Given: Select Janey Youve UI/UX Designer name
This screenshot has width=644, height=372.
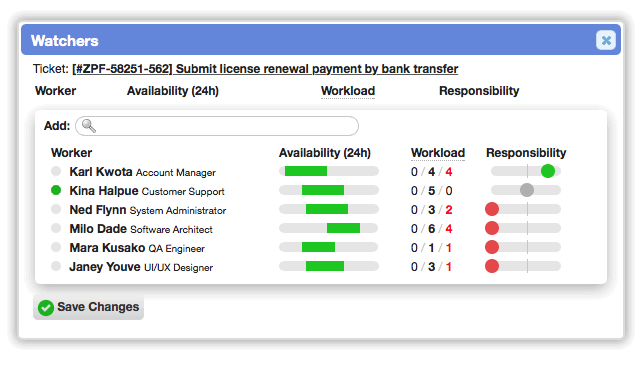Looking at the screenshot, I should (141, 267).
